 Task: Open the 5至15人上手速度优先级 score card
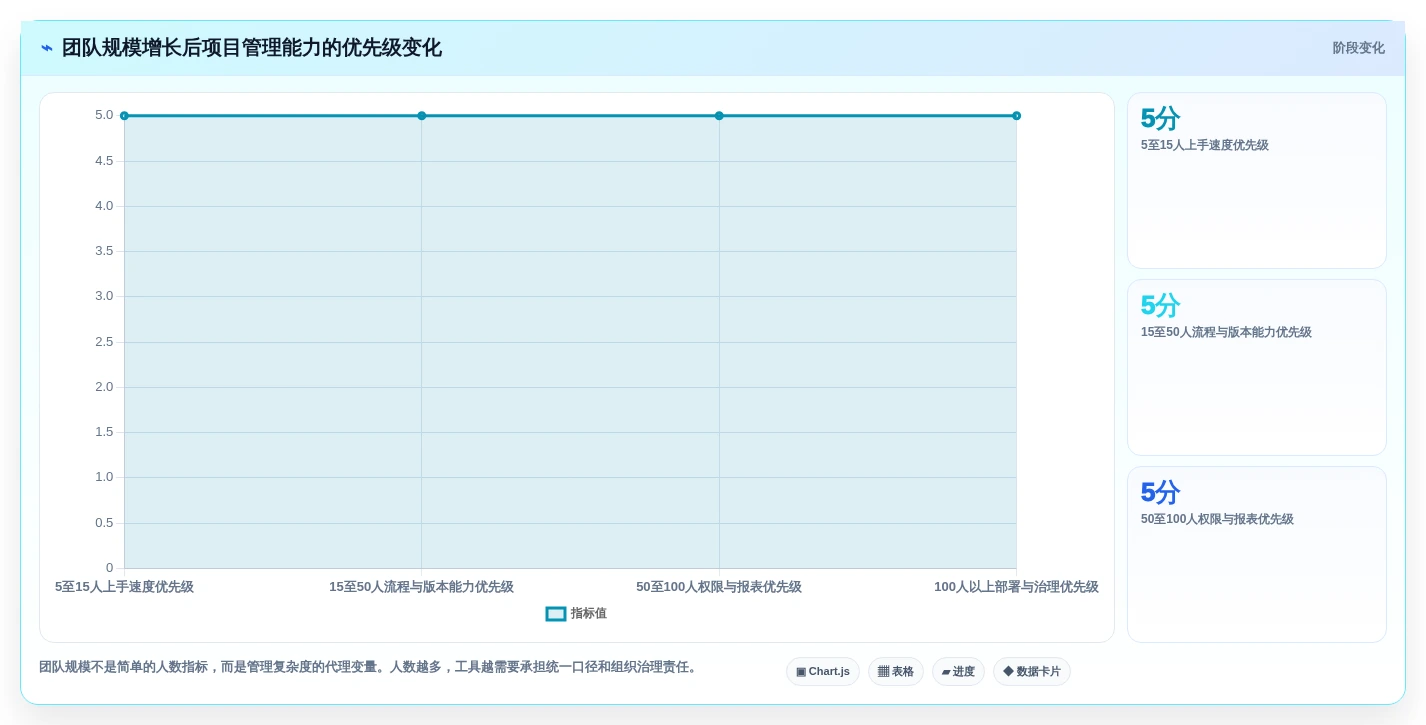1257,181
